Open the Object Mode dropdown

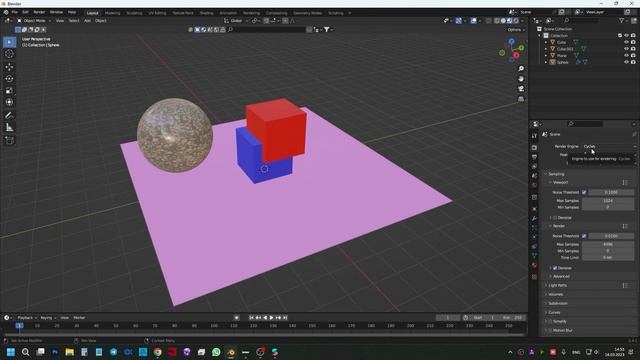[x=34, y=20]
